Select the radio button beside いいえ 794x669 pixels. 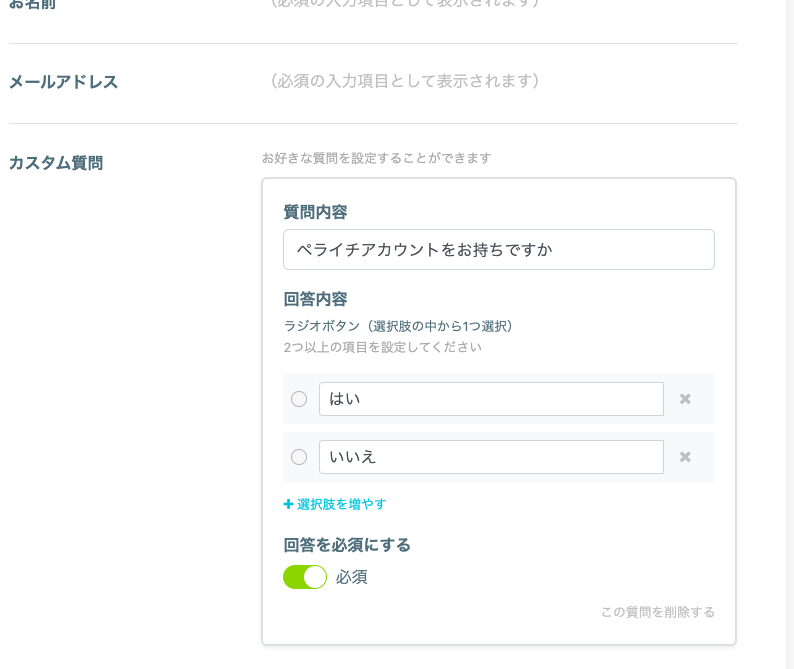pyautogui.click(x=299, y=457)
